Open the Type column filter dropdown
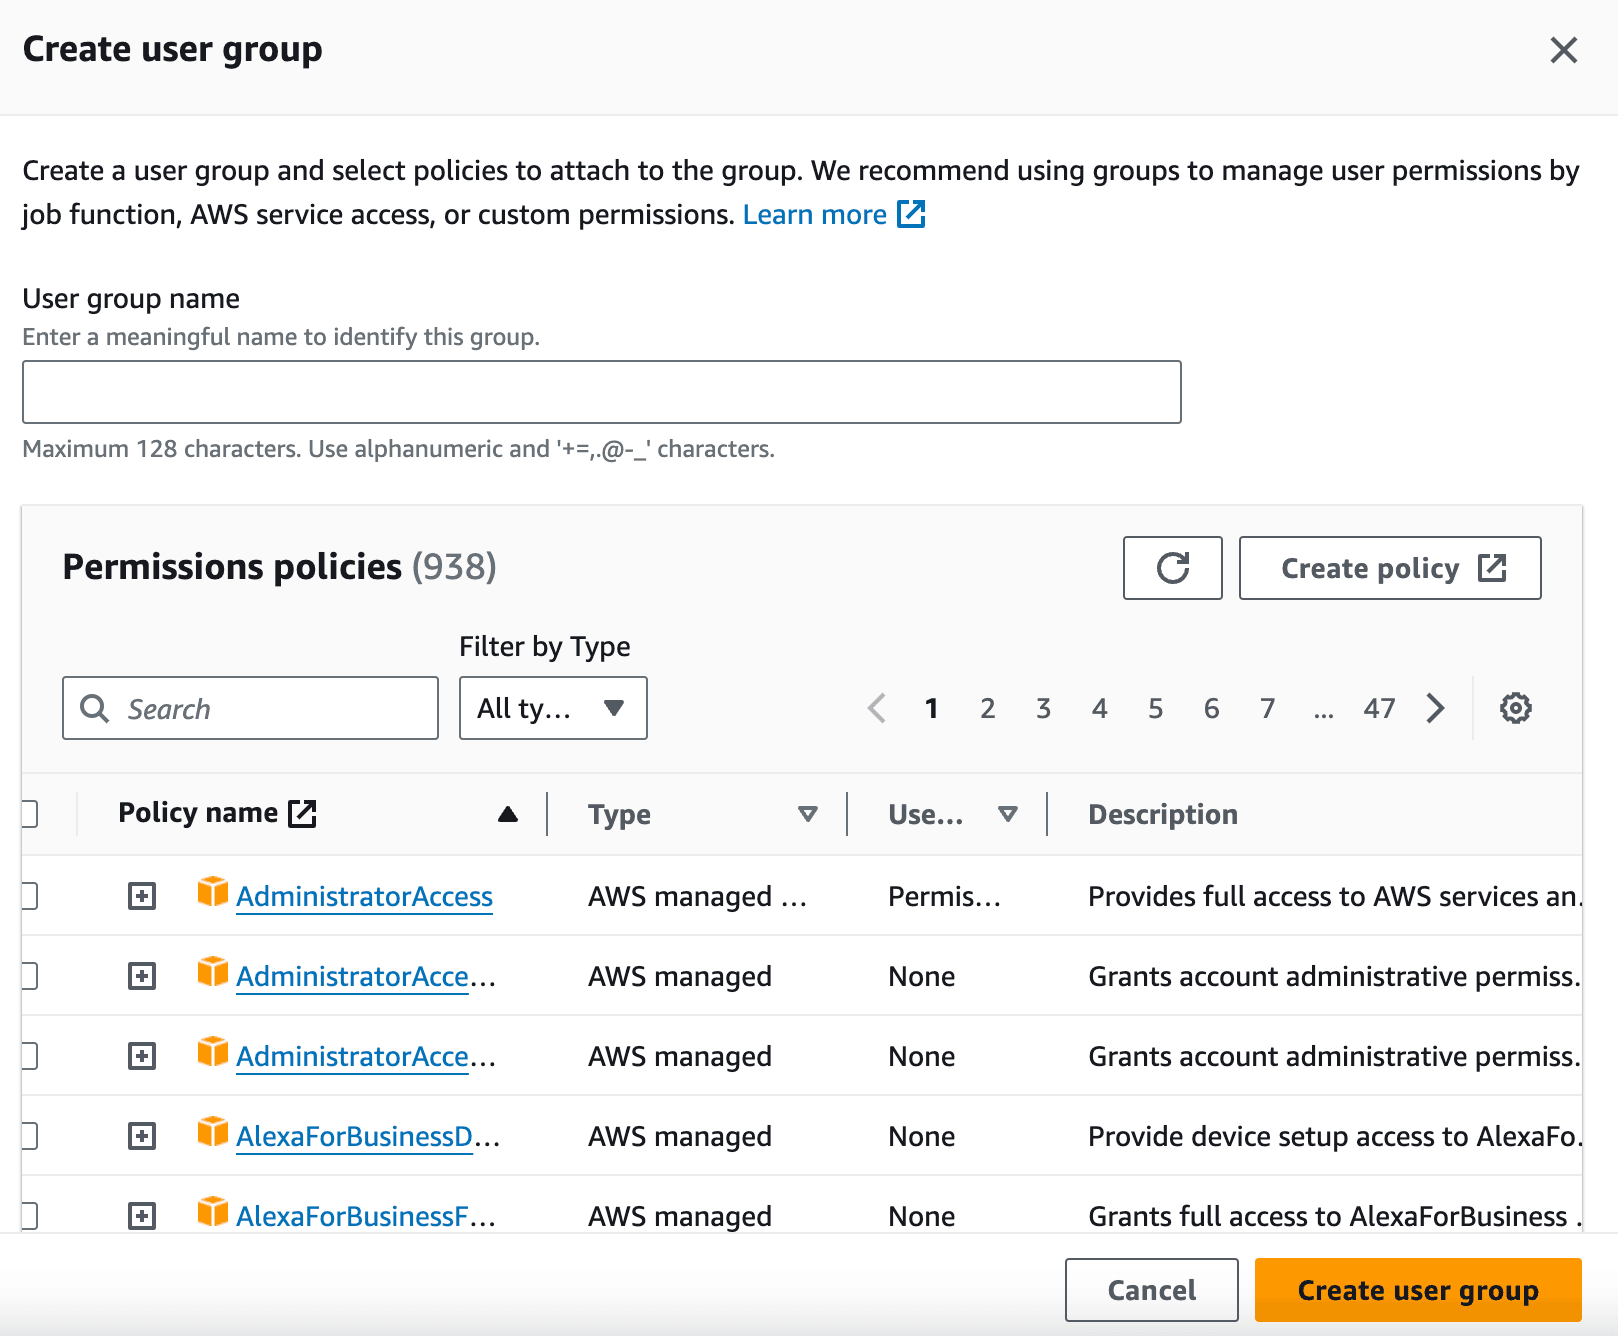Screen dimensions: 1618x1336 [x=808, y=814]
